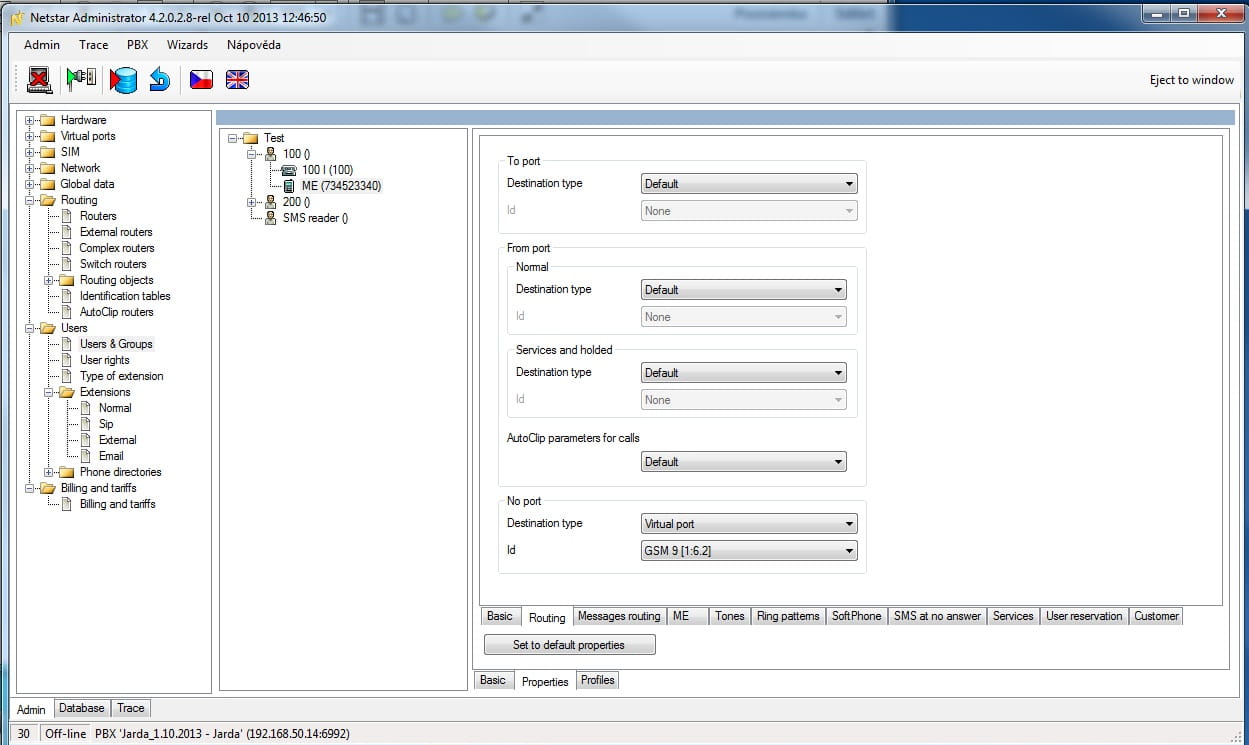Click the phone icon beside 100 I (100)
The image size is (1249, 745).
click(x=289, y=170)
